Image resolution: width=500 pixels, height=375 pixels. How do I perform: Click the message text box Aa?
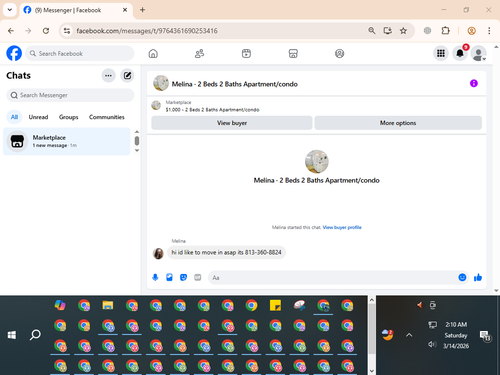coord(332,278)
